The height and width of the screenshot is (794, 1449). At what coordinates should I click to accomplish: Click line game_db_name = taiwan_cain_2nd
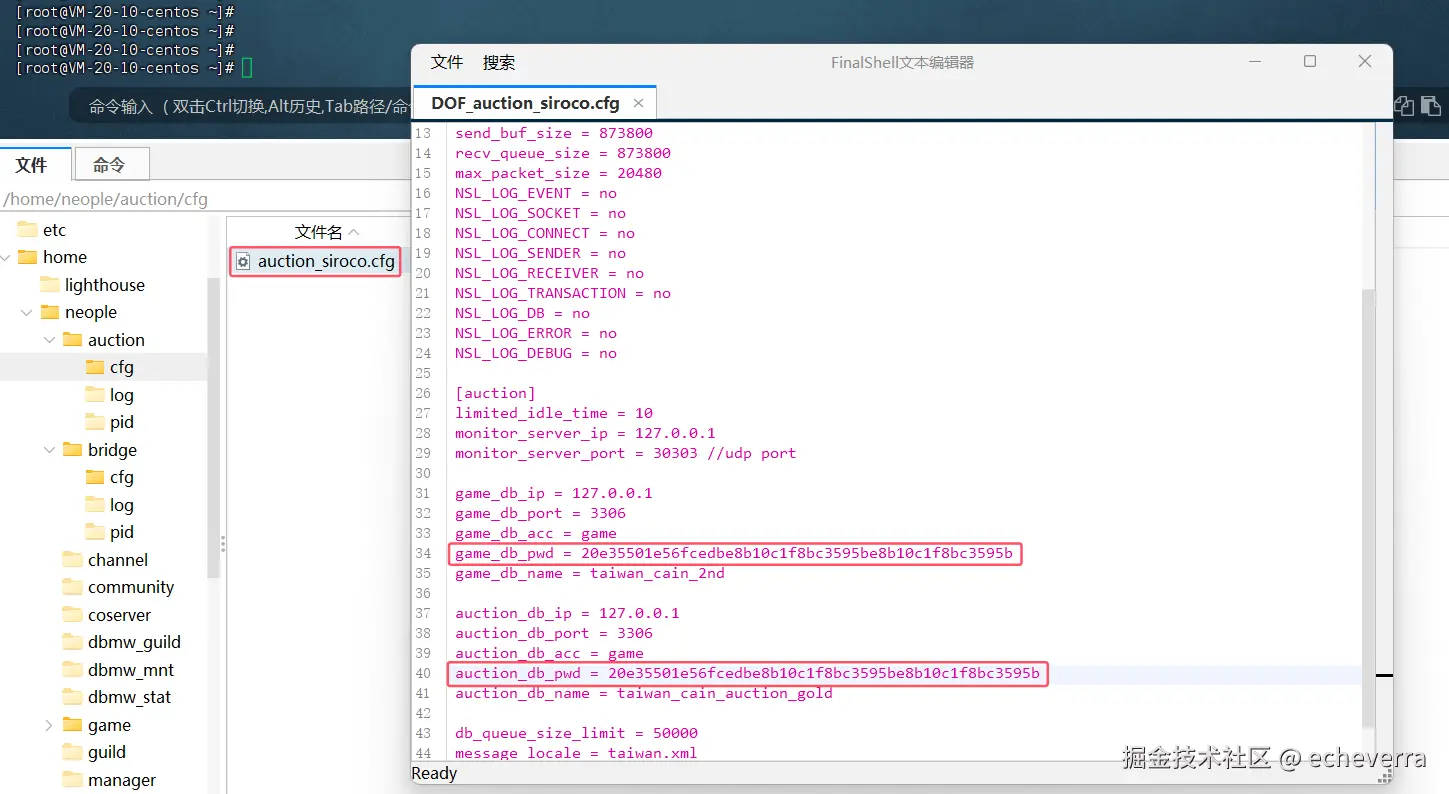point(589,573)
